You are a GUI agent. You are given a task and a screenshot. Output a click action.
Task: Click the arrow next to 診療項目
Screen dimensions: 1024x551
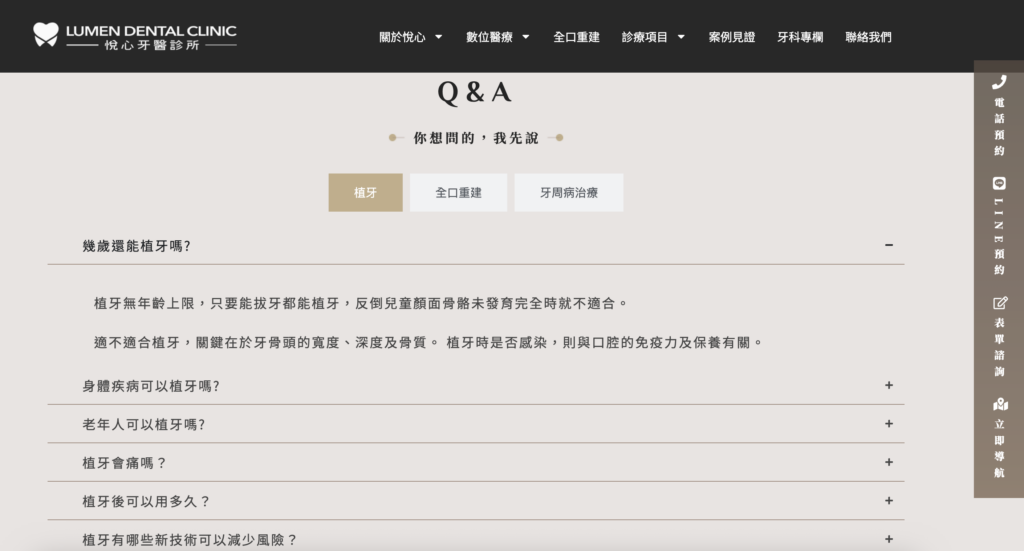coord(681,37)
